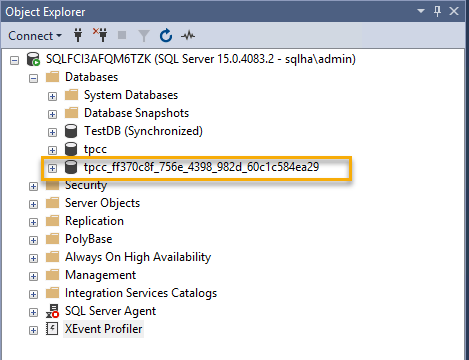Screen dimensions: 469x360
Task: Expand tpcc_ff370c8f database node
Action: 52,168
